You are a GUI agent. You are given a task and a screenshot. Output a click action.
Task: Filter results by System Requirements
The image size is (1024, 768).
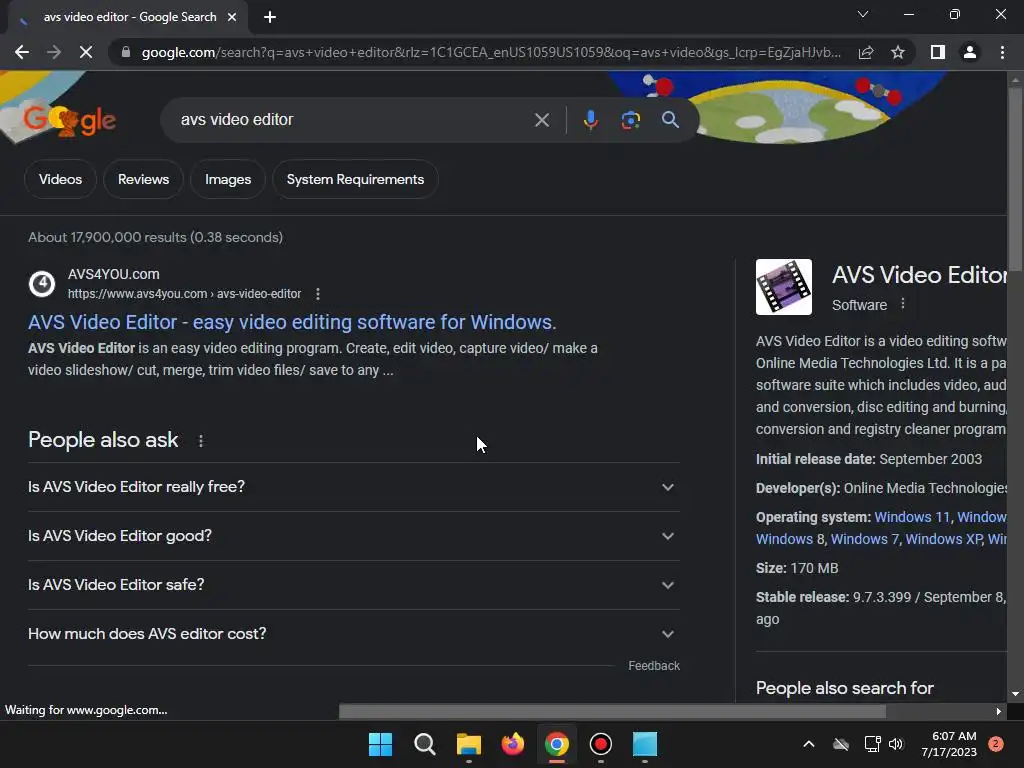355,180
